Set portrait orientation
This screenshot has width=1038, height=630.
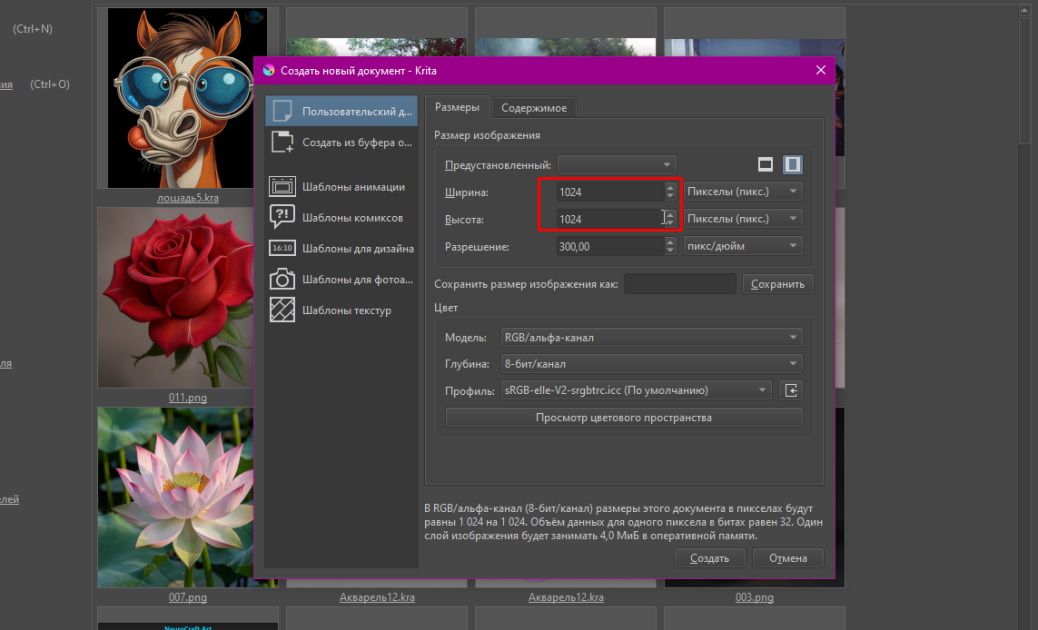point(792,164)
